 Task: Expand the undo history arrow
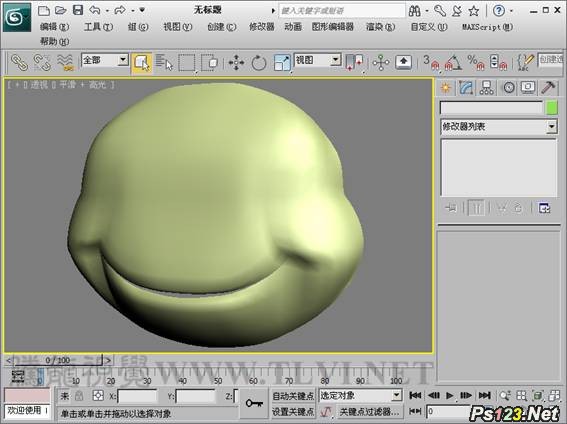(107, 11)
